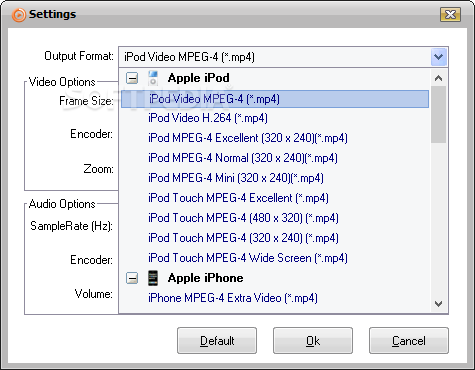This screenshot has width=475, height=370.
Task: Choose iPod MPEG-4 Normal (320 x 240)
Action: point(243,158)
